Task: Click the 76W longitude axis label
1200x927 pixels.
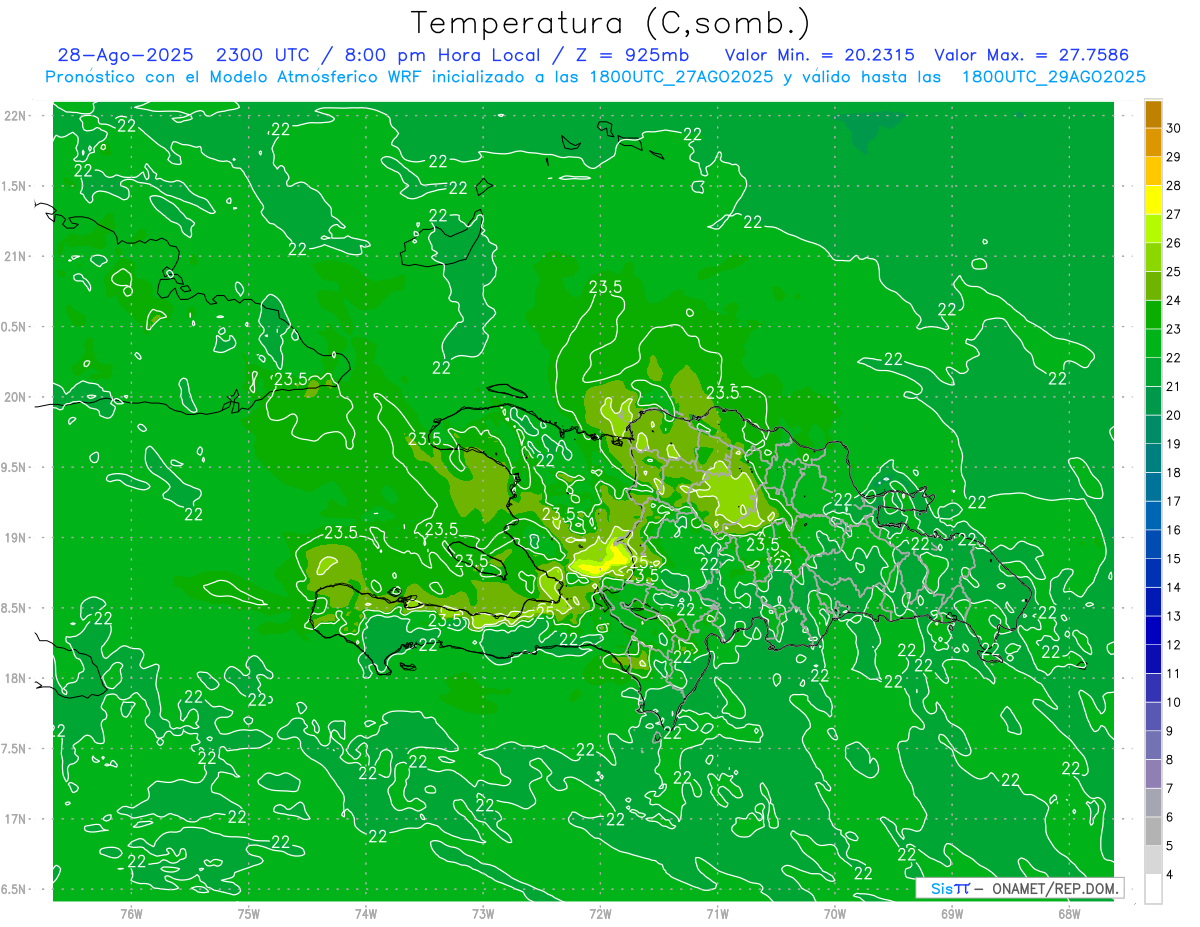Action: [x=131, y=914]
